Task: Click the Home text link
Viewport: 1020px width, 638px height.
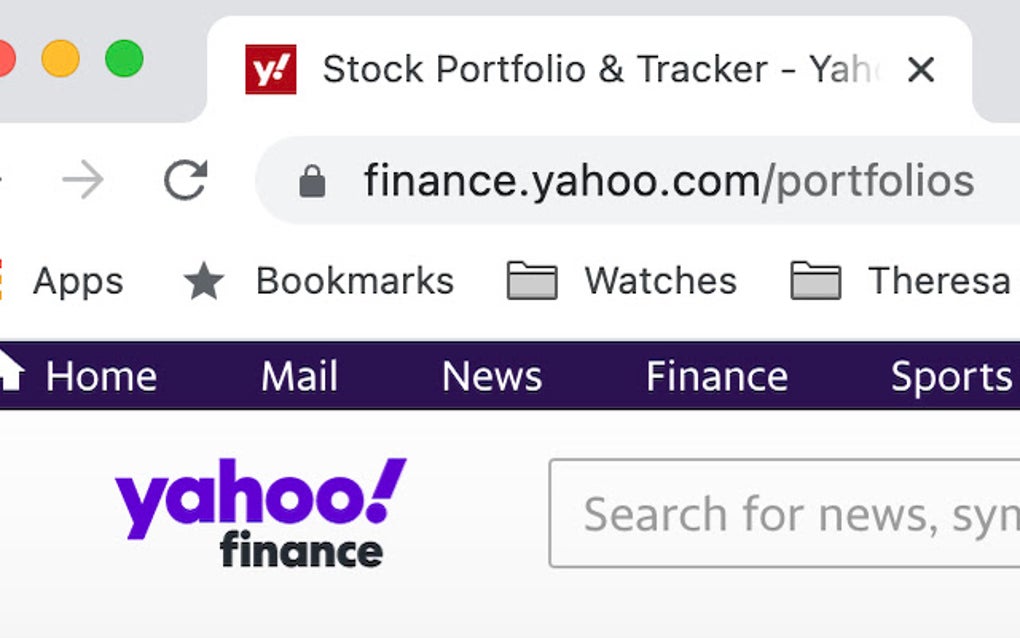Action: click(x=100, y=375)
